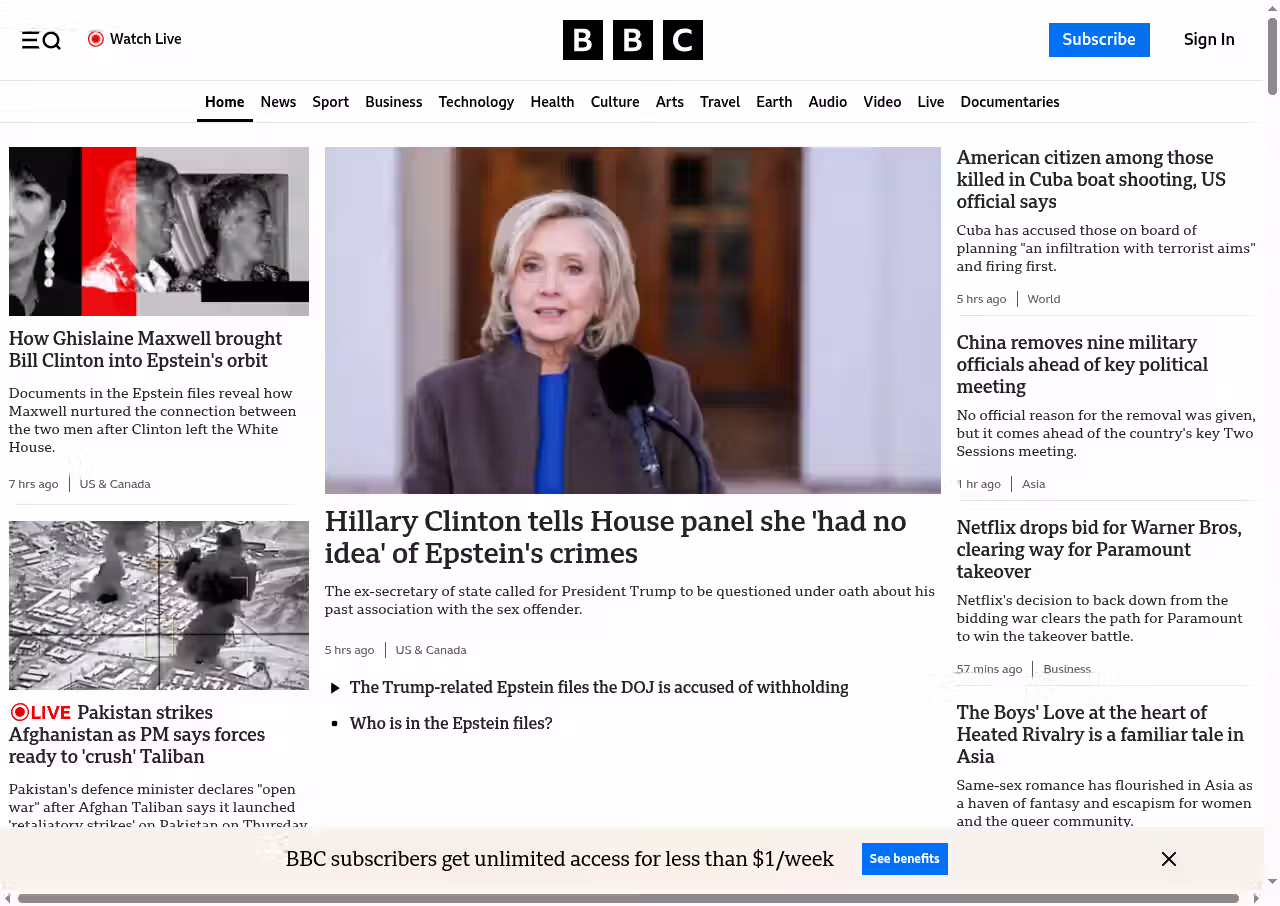The width and height of the screenshot is (1280, 906).
Task: Open the Technology section tab
Action: pos(476,102)
